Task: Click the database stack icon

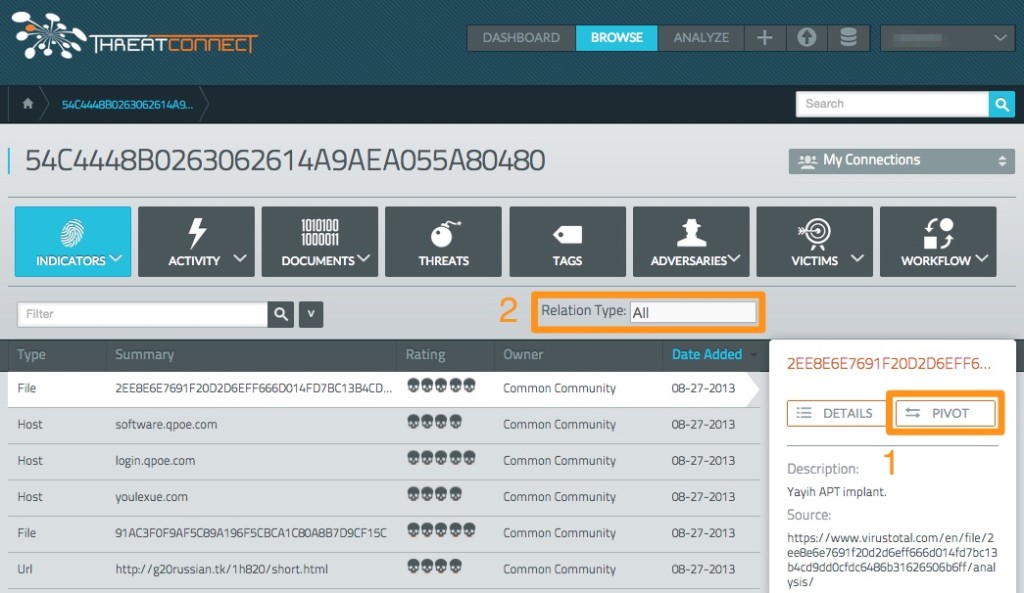Action: coord(848,38)
